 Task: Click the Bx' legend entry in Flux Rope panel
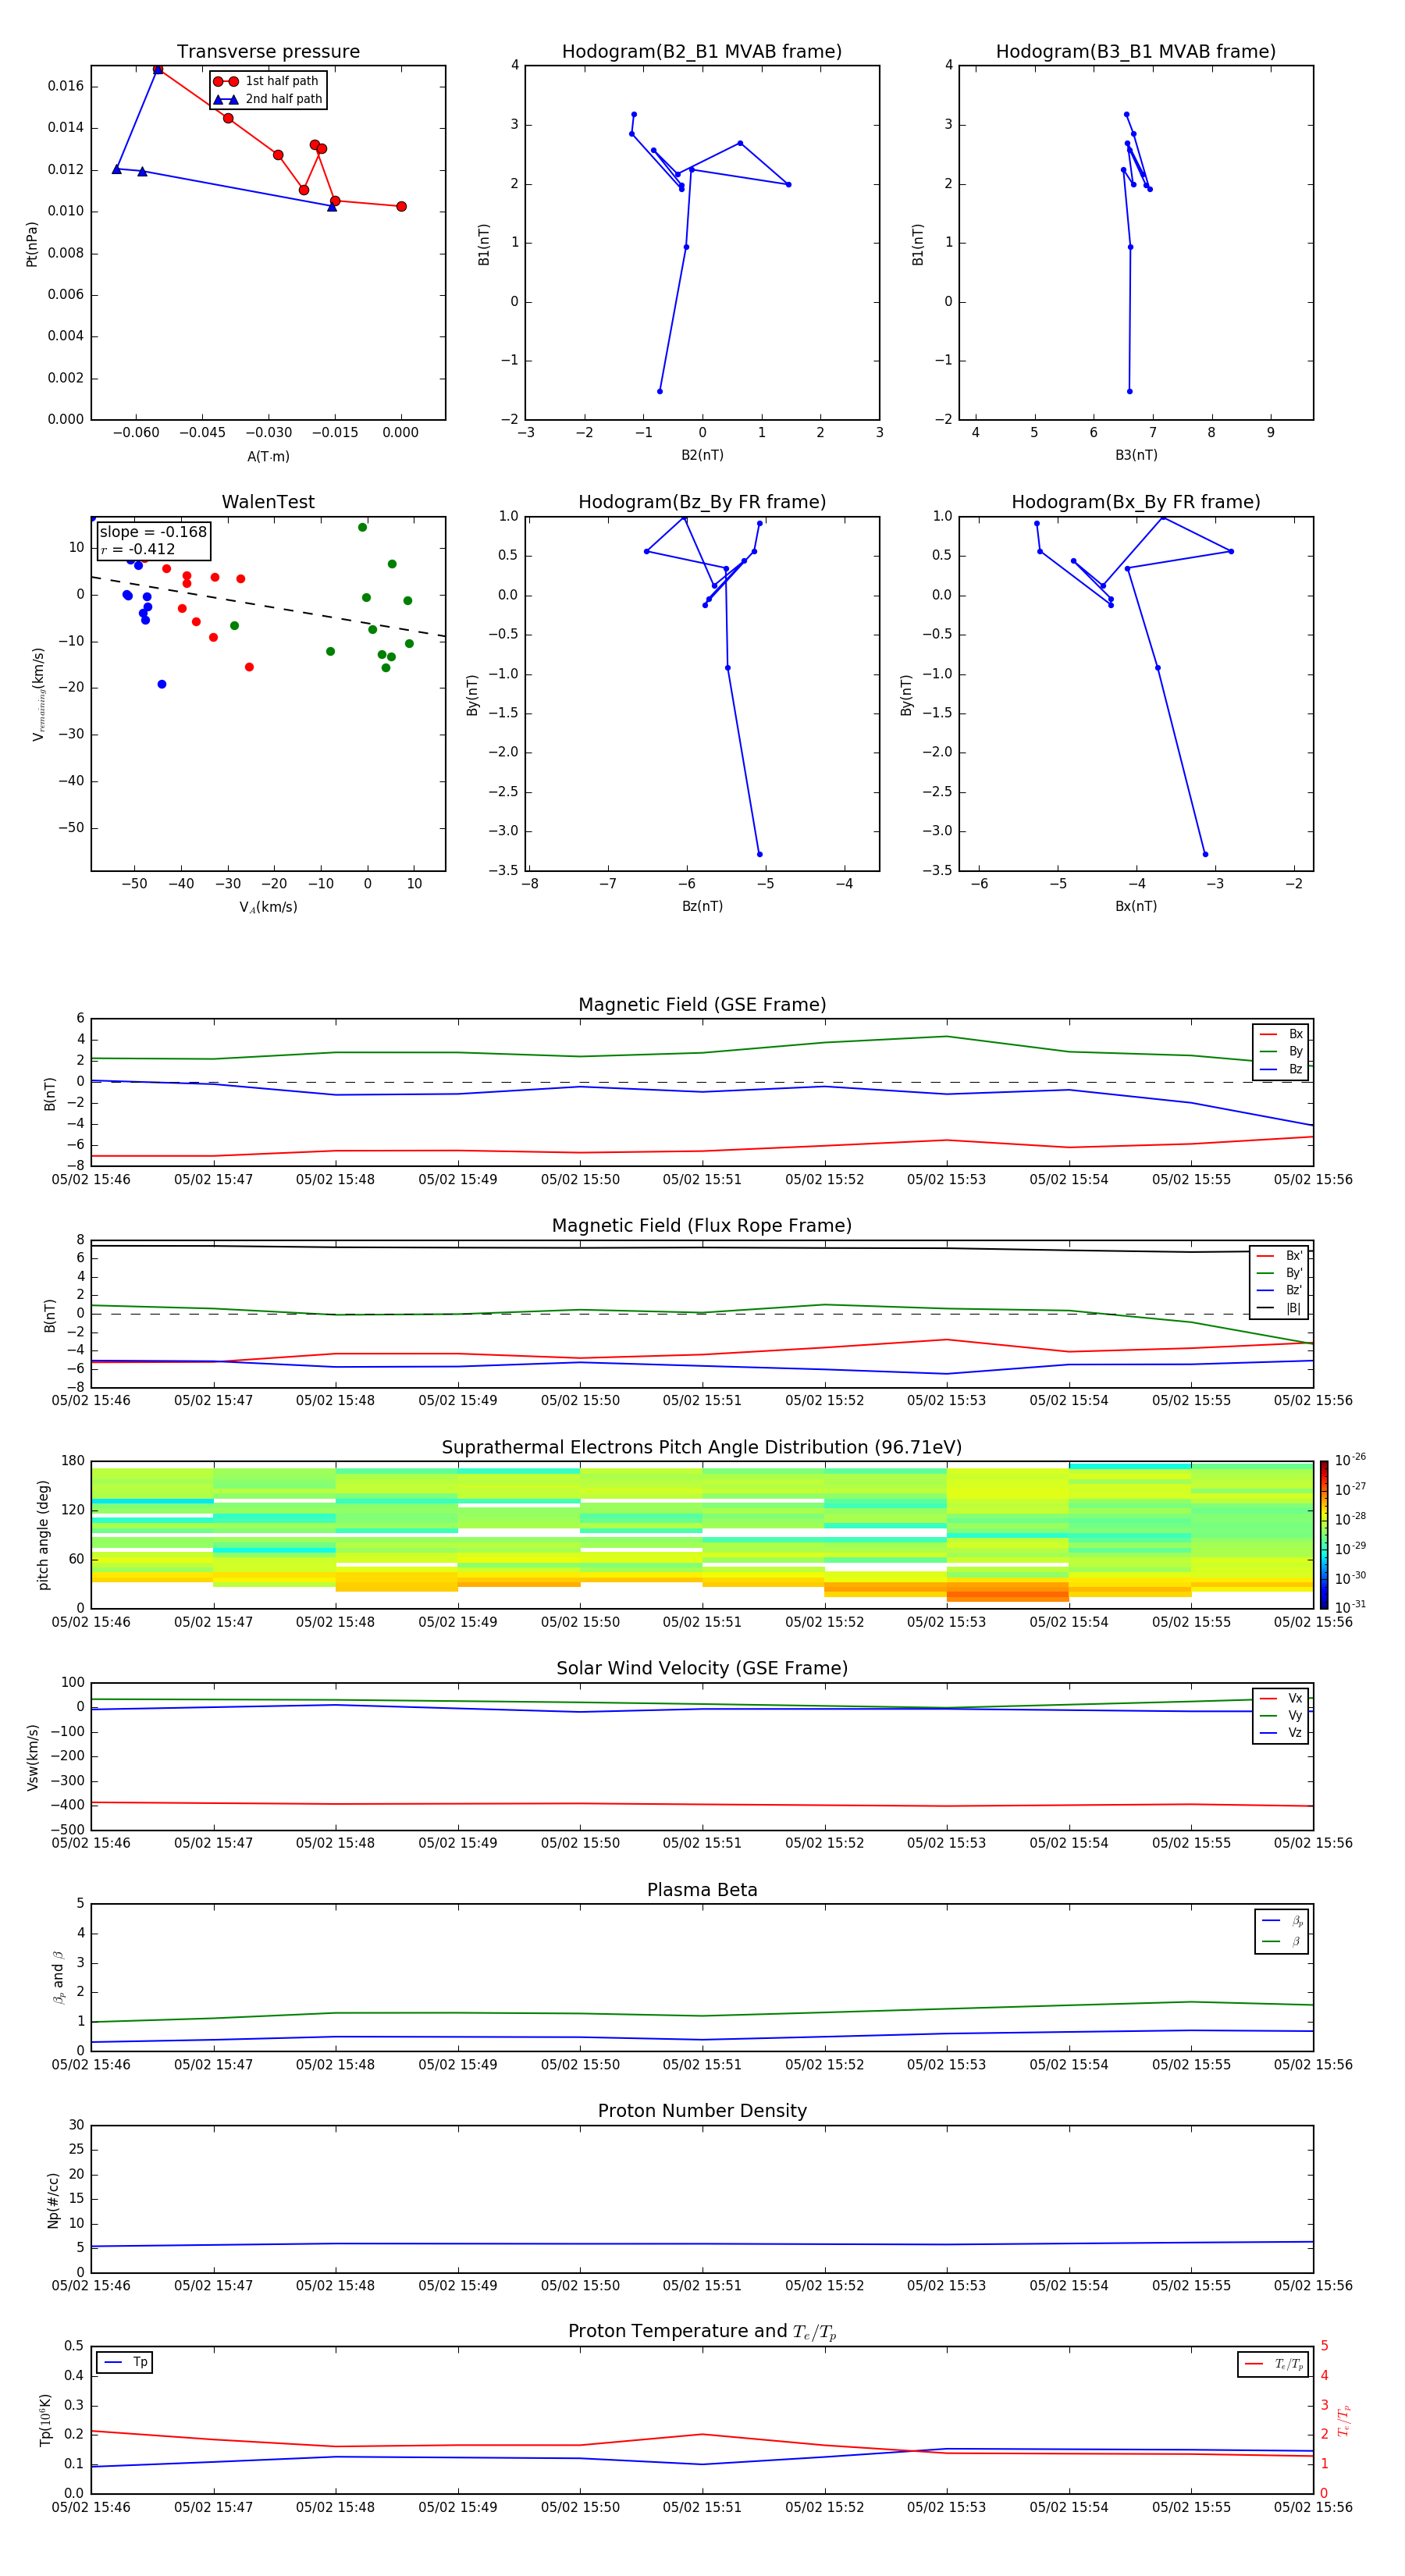(1279, 1256)
